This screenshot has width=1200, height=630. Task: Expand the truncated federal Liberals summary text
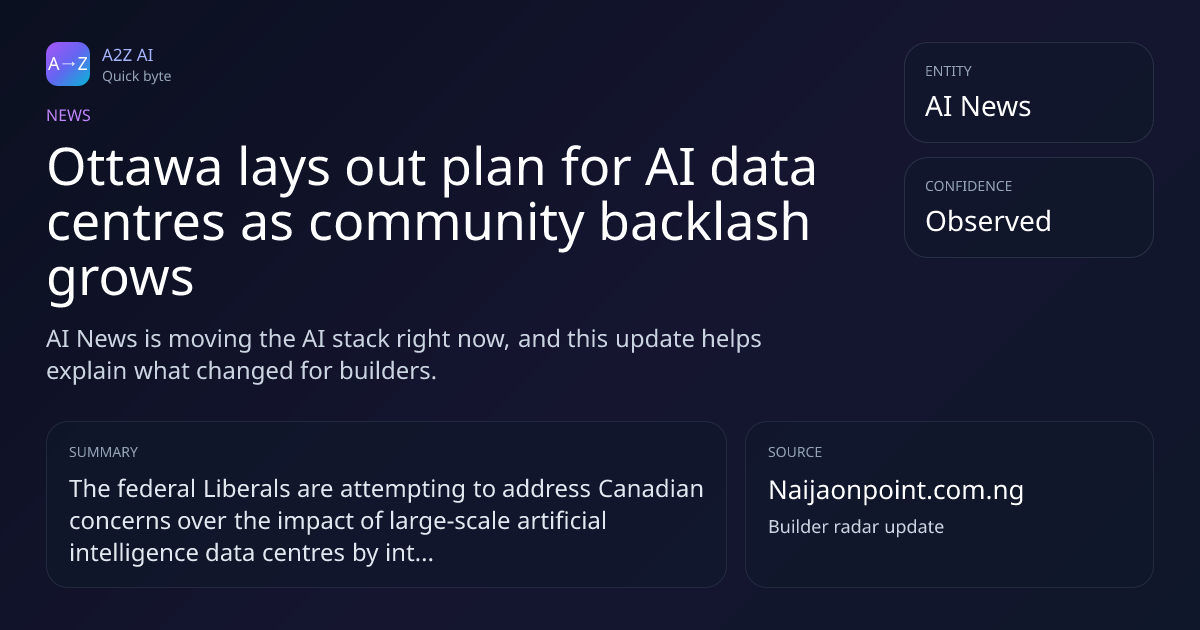pos(386,521)
